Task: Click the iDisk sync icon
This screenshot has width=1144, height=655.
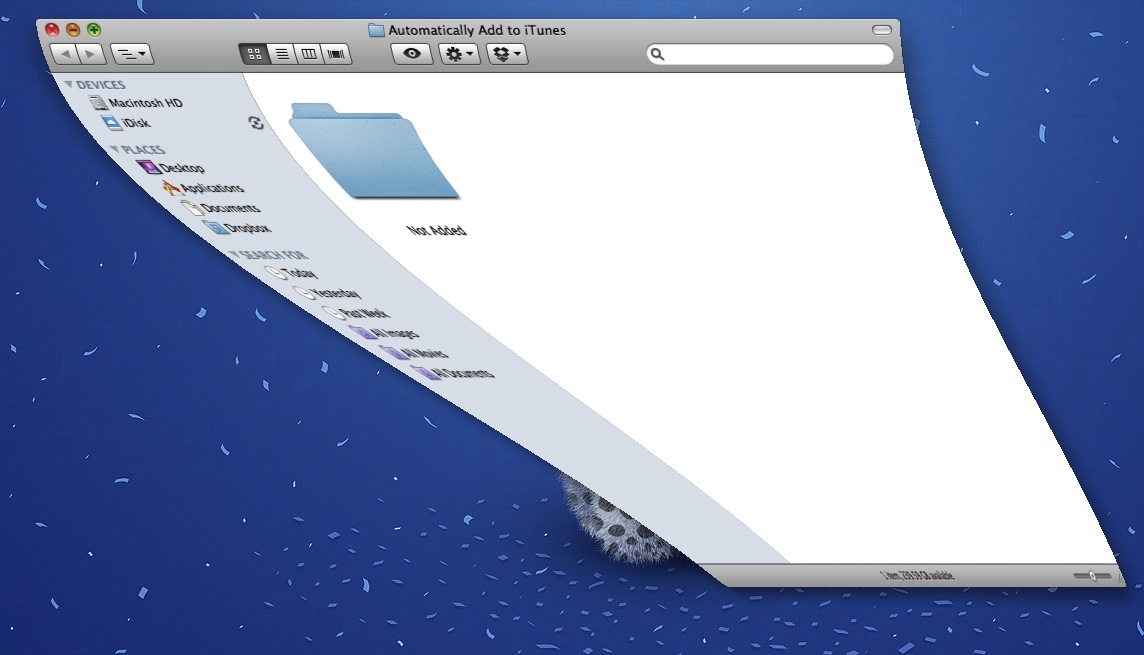Action: (256, 123)
